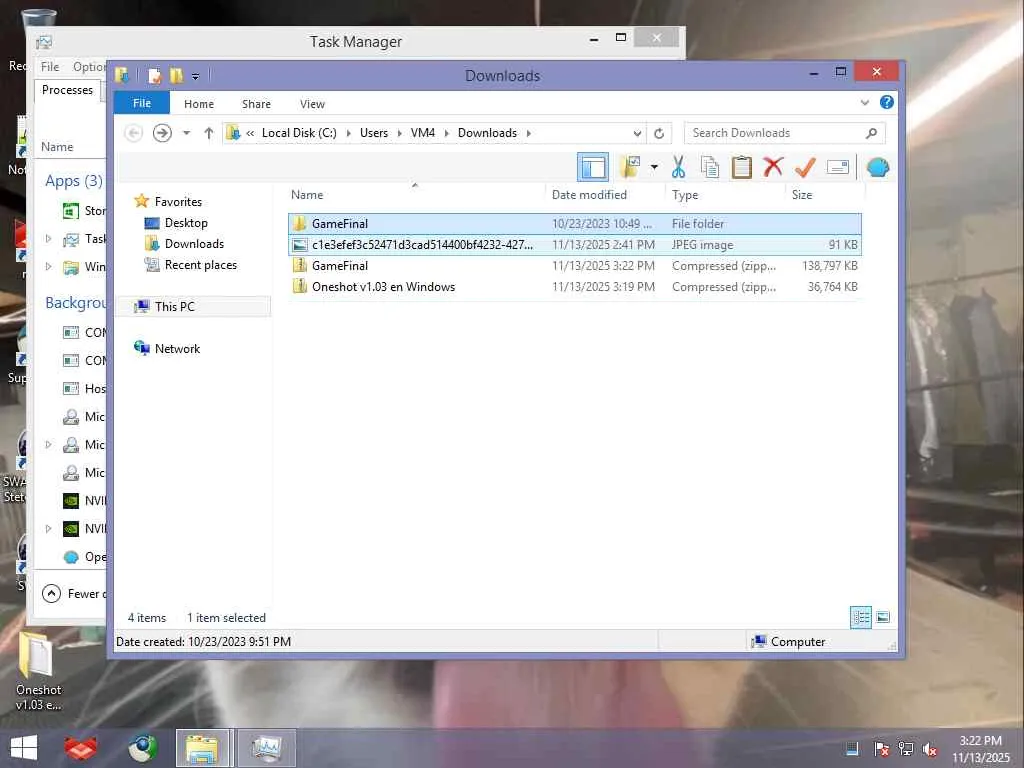
Task: Expand the Windows Explorer process row
Action: point(48,266)
